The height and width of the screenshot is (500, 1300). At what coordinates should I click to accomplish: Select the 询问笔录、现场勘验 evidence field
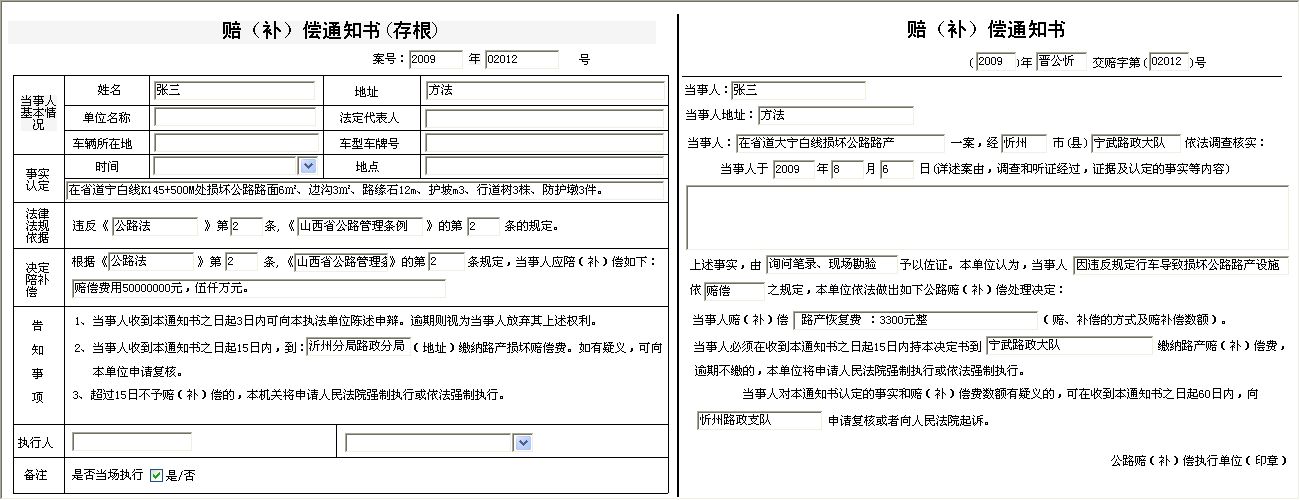(x=831, y=265)
